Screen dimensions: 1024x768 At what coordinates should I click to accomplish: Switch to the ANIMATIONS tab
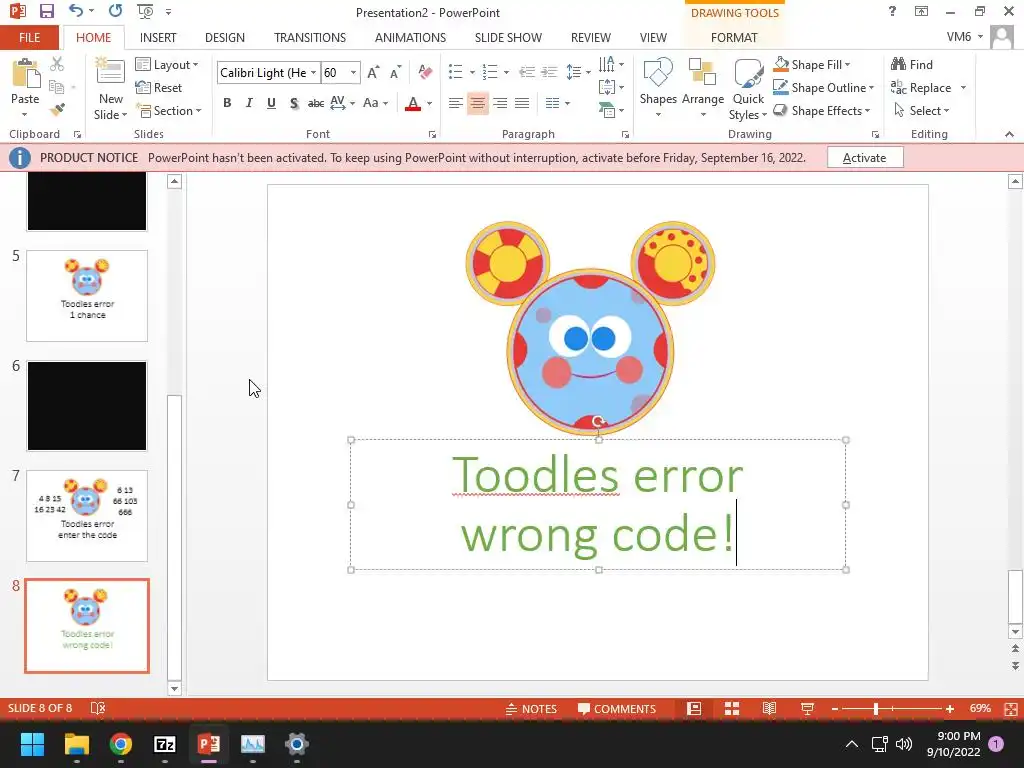pos(410,37)
